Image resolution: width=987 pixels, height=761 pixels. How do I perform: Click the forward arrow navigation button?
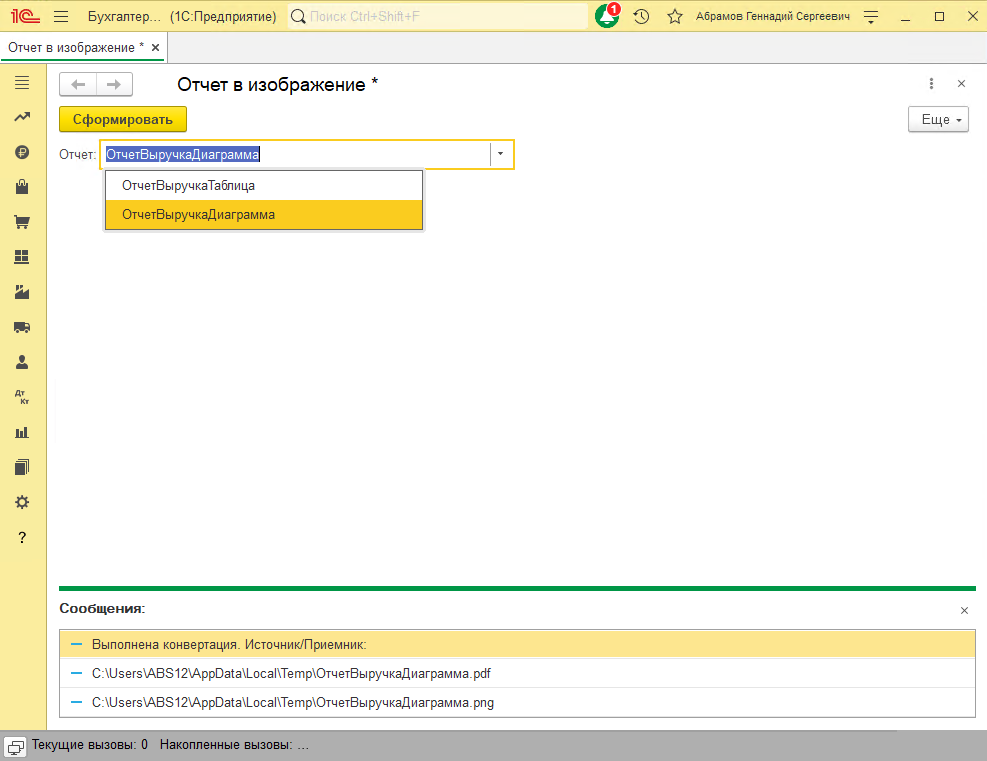(114, 84)
